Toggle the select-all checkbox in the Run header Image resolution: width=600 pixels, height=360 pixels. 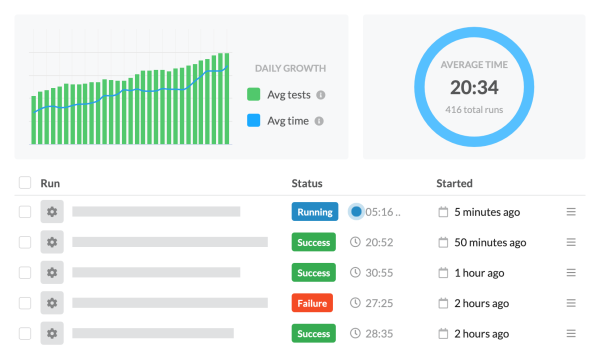[x=25, y=183]
